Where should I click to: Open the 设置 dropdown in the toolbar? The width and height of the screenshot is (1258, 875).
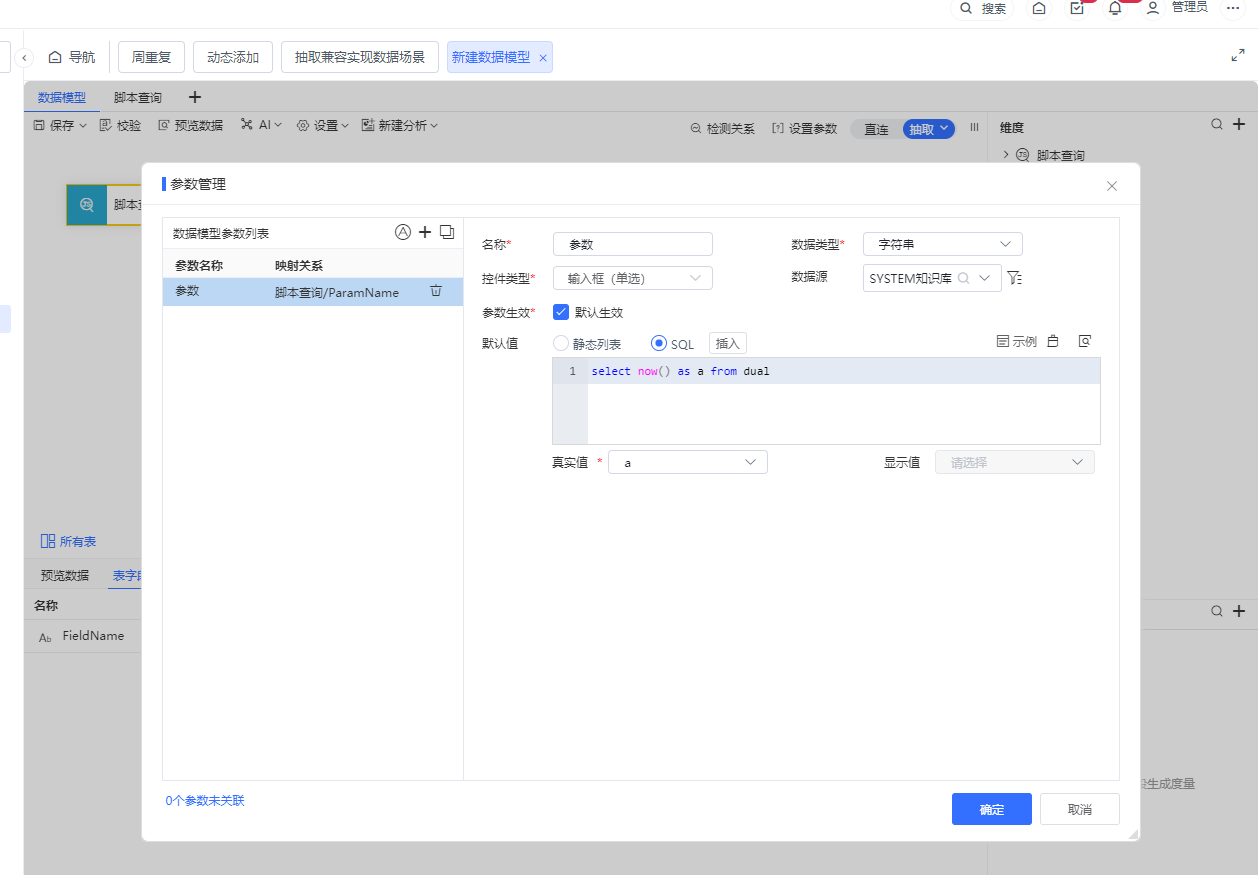322,126
